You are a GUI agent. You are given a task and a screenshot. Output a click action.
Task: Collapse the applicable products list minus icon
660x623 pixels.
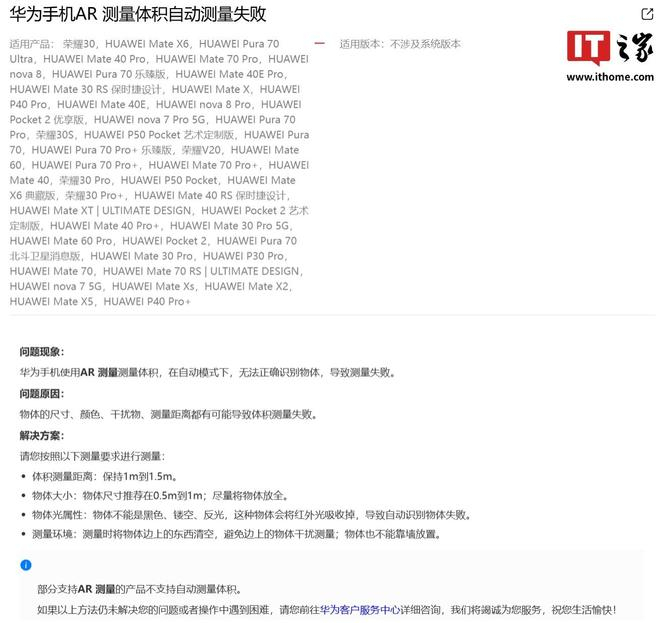coord(319,43)
